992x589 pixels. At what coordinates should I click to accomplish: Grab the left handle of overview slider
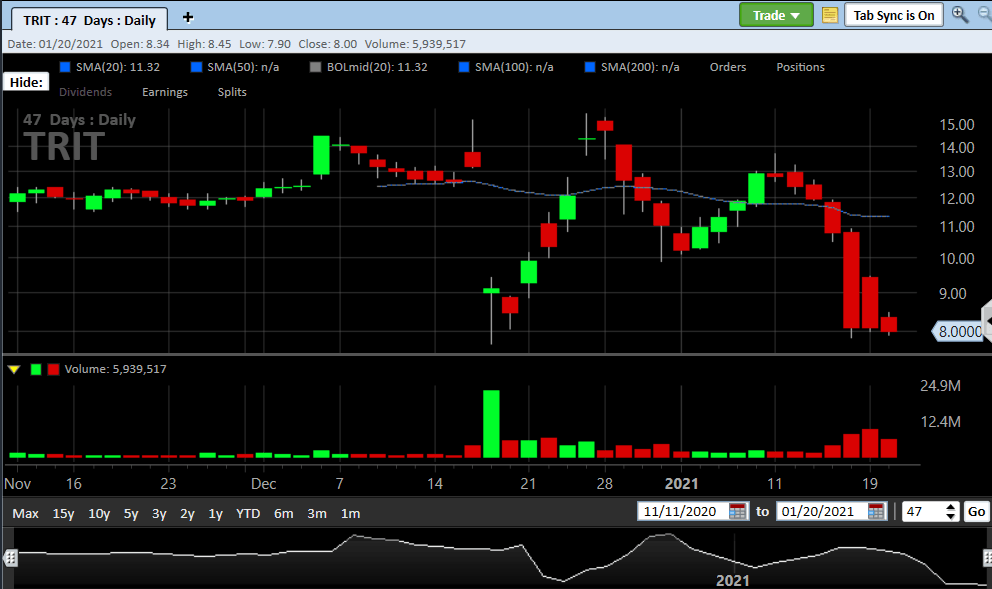[x=10, y=558]
